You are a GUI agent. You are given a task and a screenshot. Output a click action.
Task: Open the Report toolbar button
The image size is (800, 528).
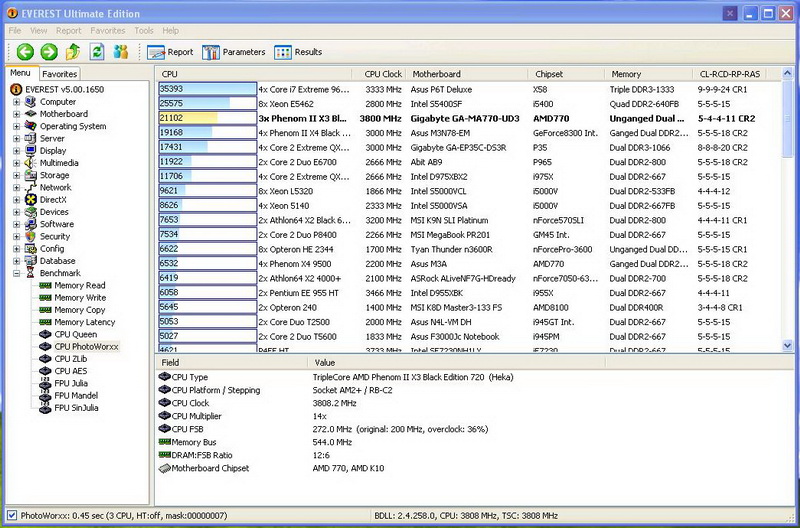point(170,52)
